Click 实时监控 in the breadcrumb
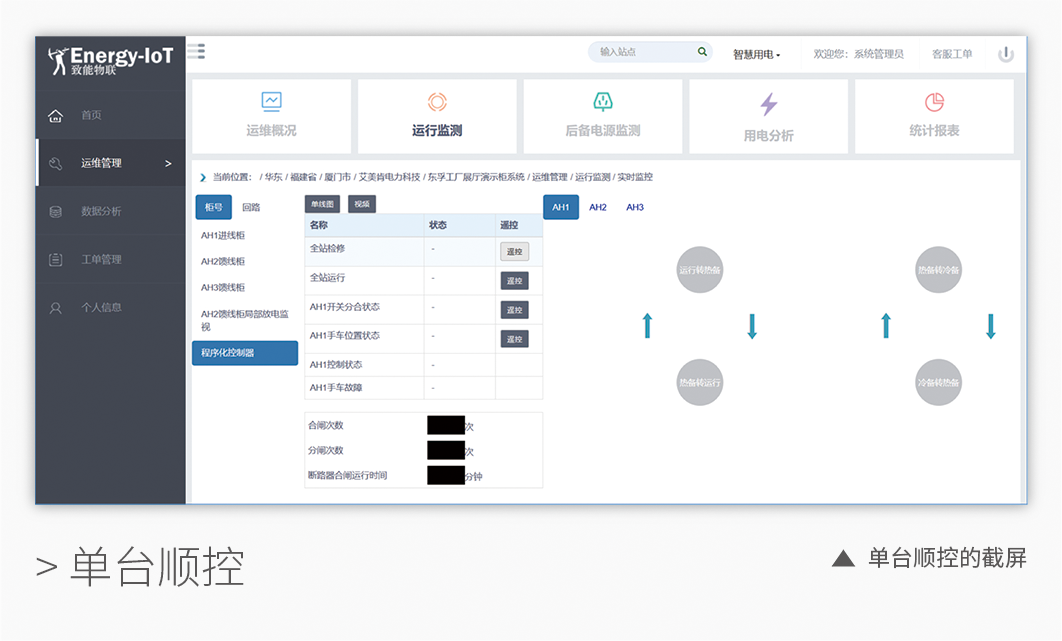 (x=635, y=178)
